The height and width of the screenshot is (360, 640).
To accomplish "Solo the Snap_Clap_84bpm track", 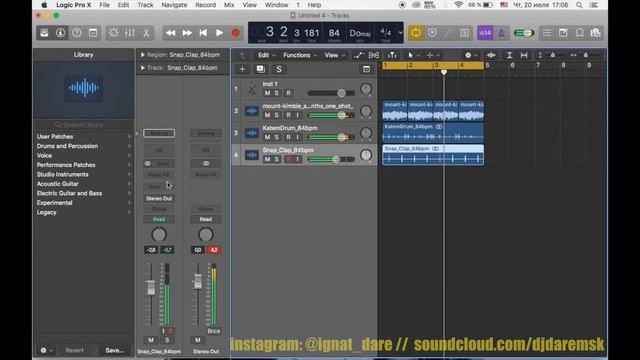I will [276, 159].
